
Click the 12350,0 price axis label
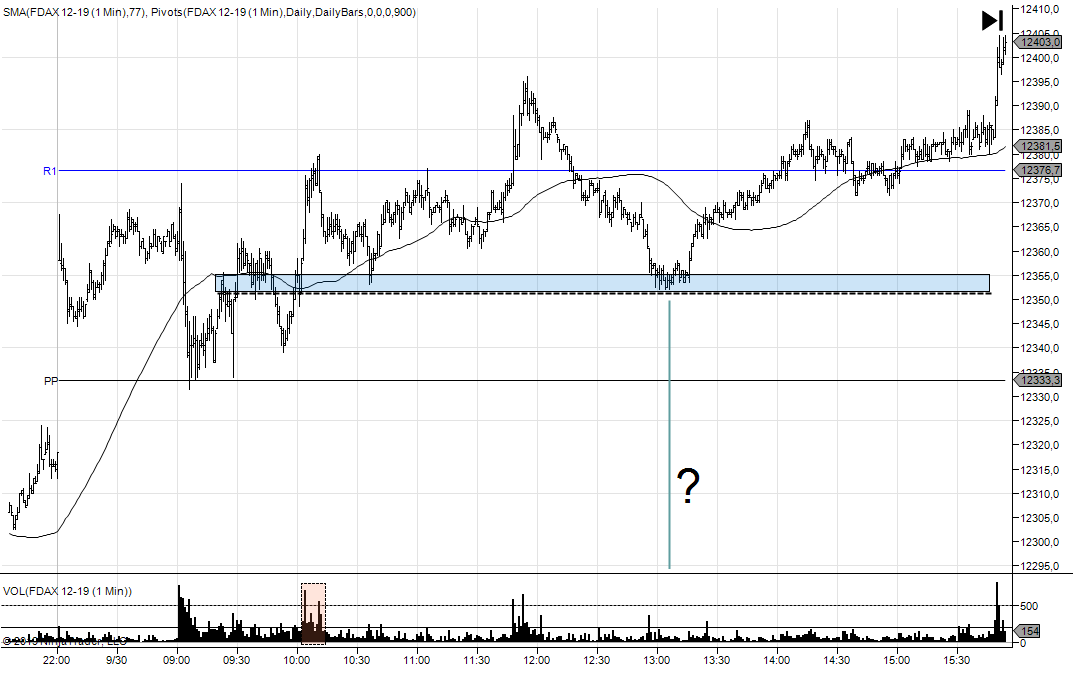tap(1042, 300)
